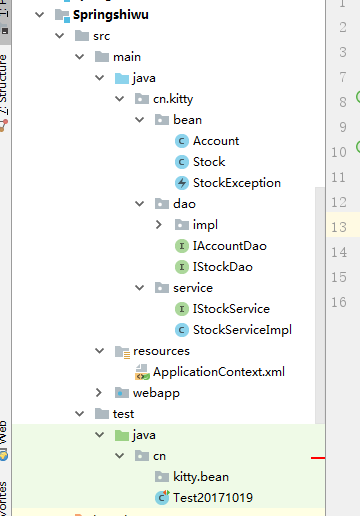Click the Springshiwu module folder icon
The height and width of the screenshot is (516, 360).
coord(62,15)
